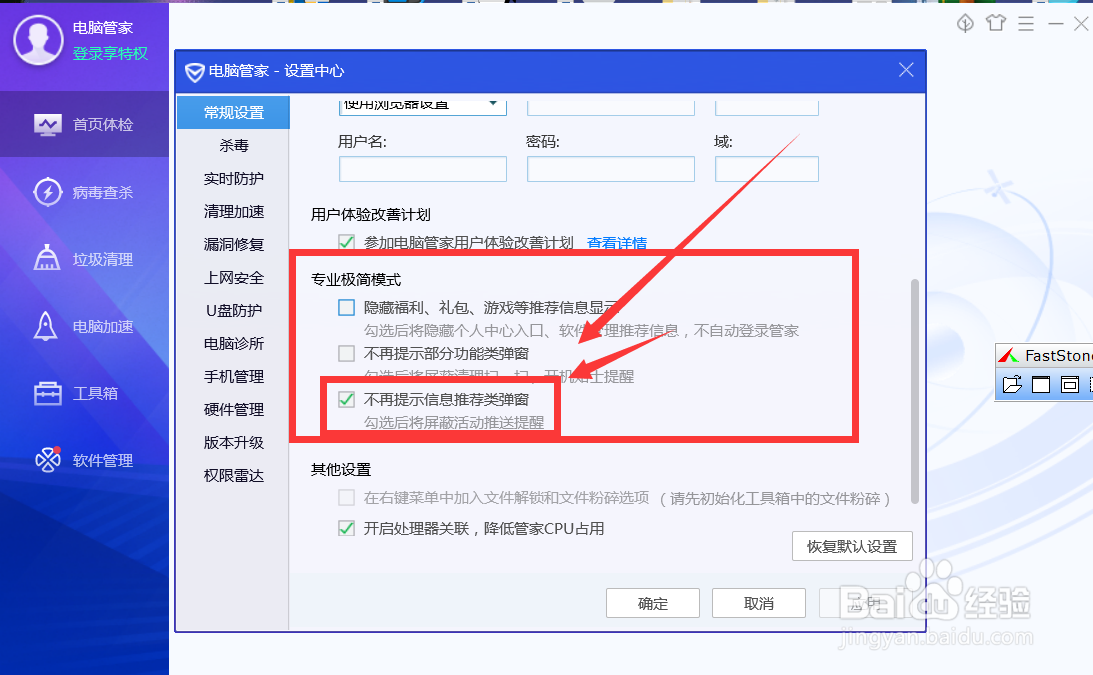Open the browser proxy settings dropdown
This screenshot has height=675, width=1093.
(422, 105)
